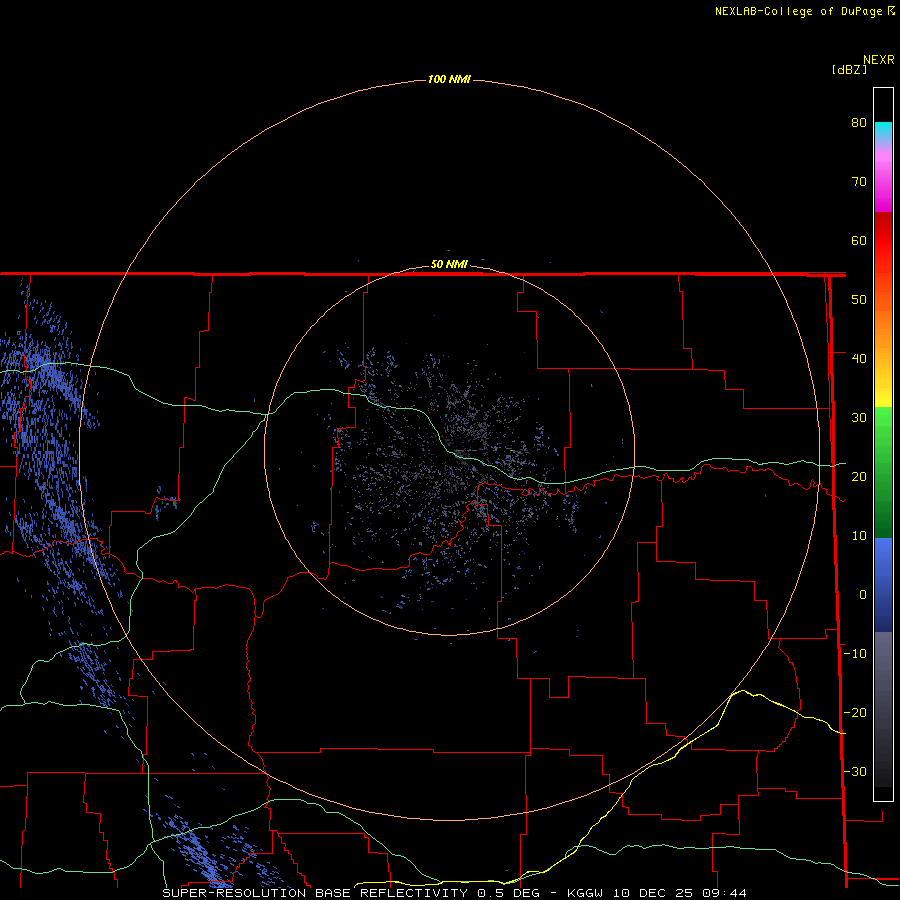Click the cyan top segment of color bar
The width and height of the screenshot is (900, 900).
pos(883,129)
